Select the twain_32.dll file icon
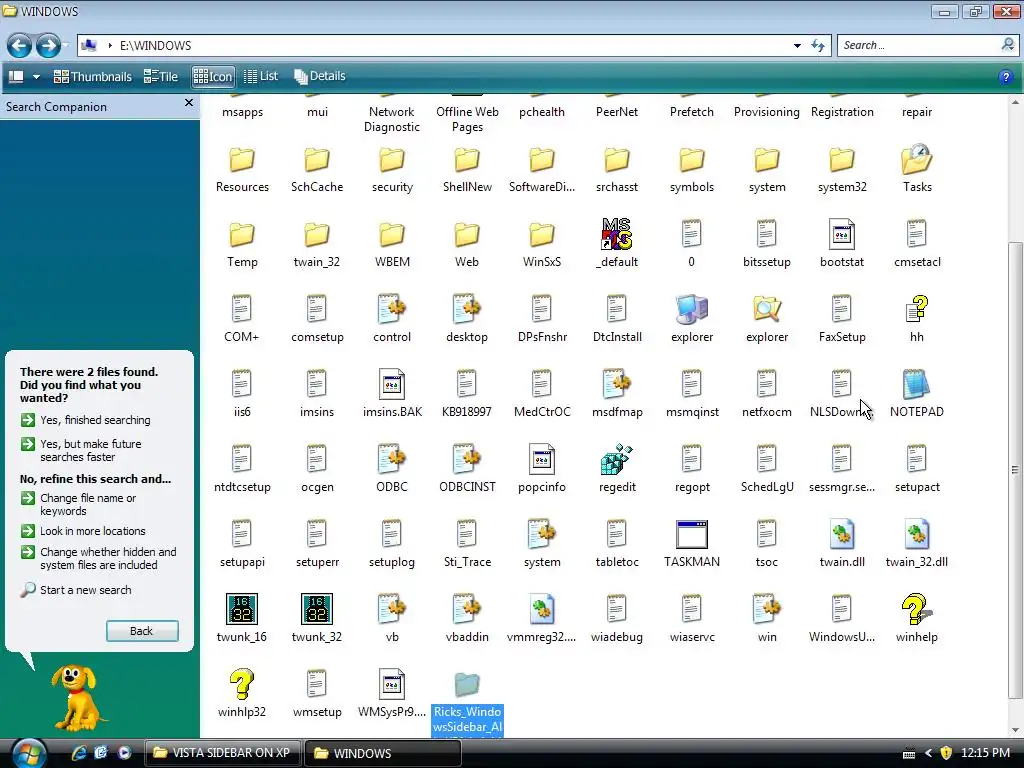Image resolution: width=1024 pixels, height=768 pixels. [x=916, y=534]
